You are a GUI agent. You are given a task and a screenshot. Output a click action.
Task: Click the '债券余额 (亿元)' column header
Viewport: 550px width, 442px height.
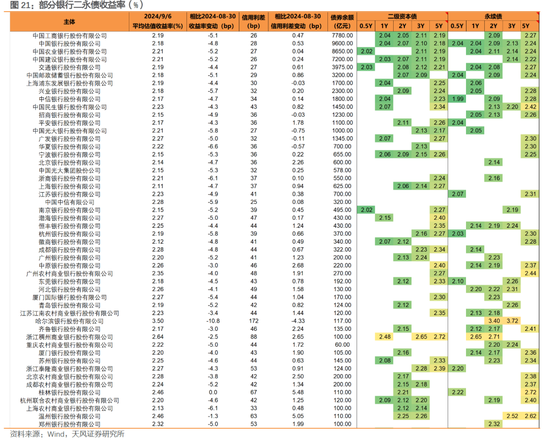pyautogui.click(x=342, y=21)
